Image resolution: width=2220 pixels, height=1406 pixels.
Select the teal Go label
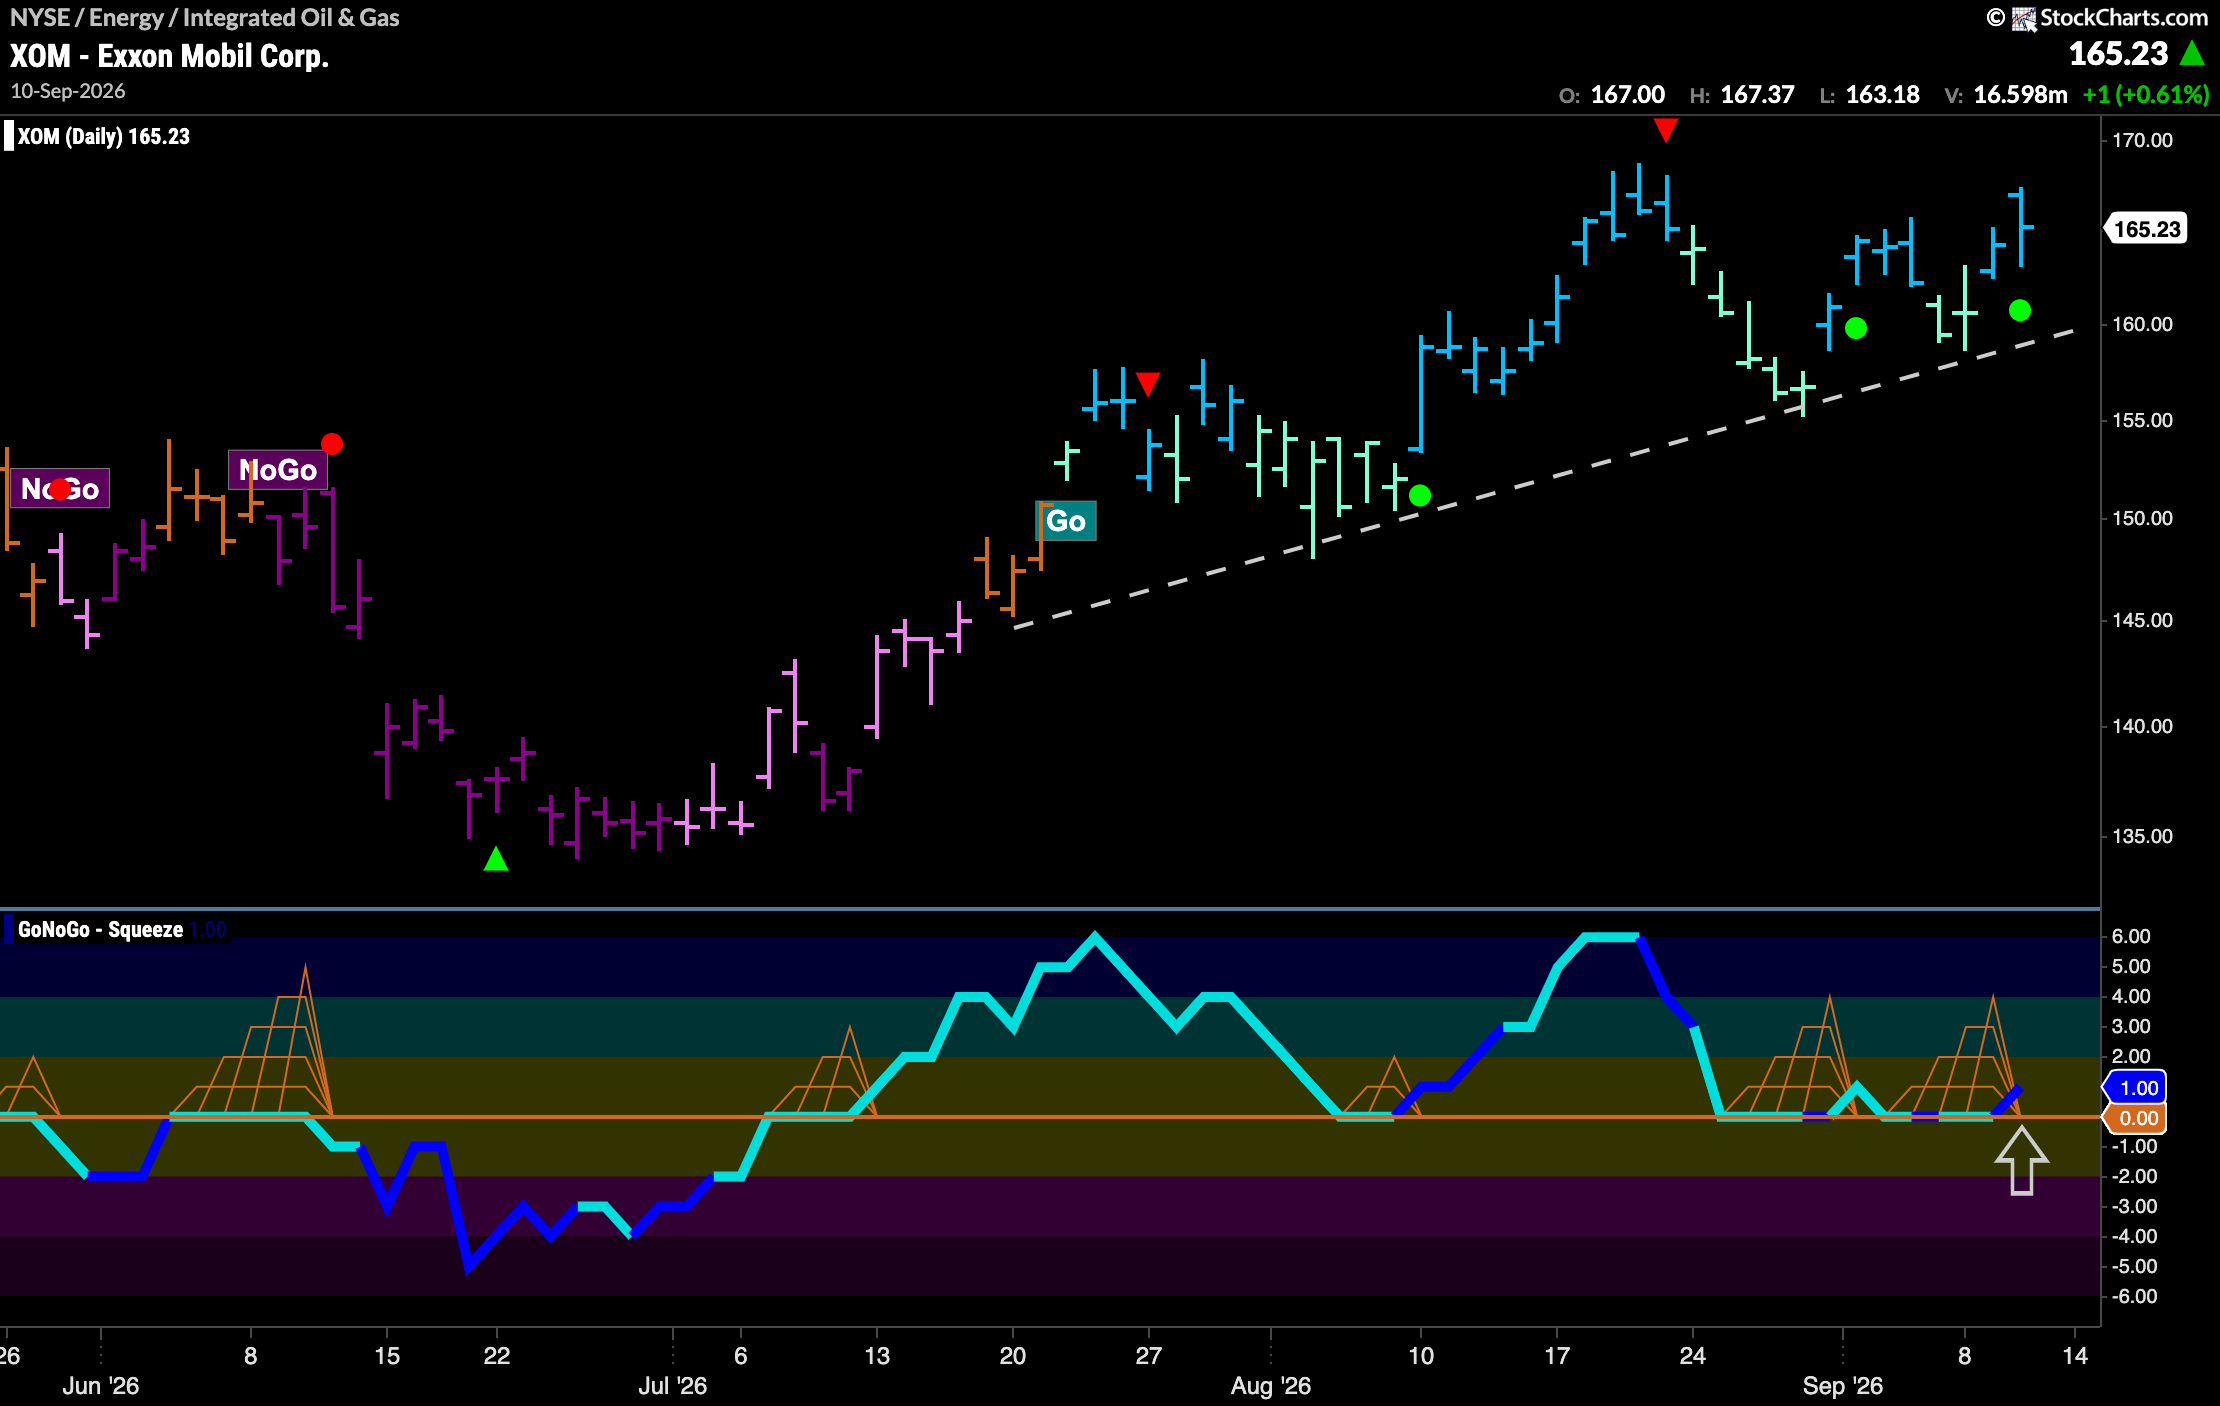pyautogui.click(x=1066, y=521)
